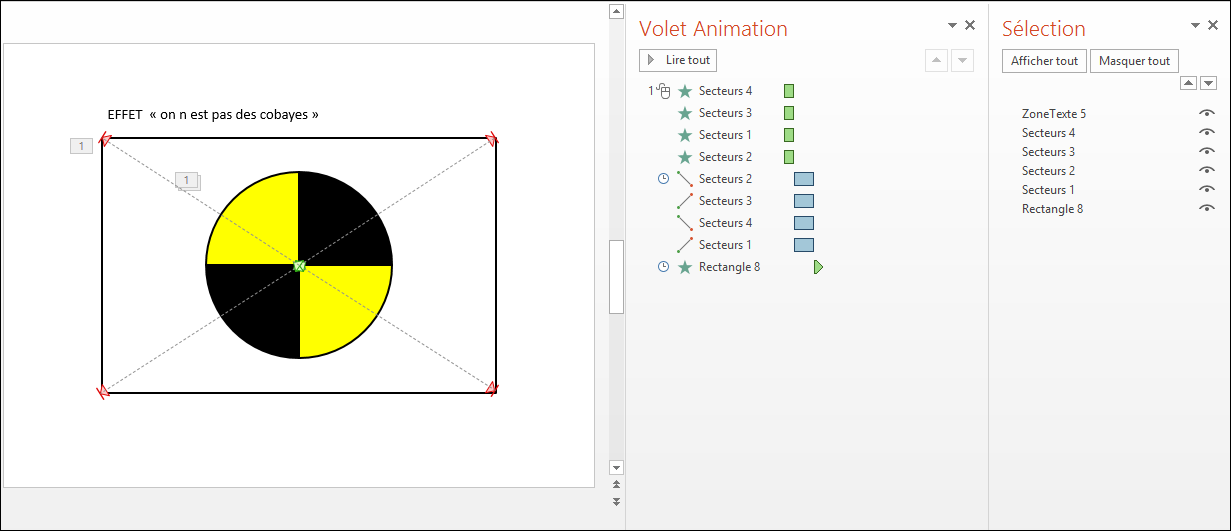This screenshot has height=531, width=1231.
Task: Select the EFFET text box on slide
Action: point(213,114)
